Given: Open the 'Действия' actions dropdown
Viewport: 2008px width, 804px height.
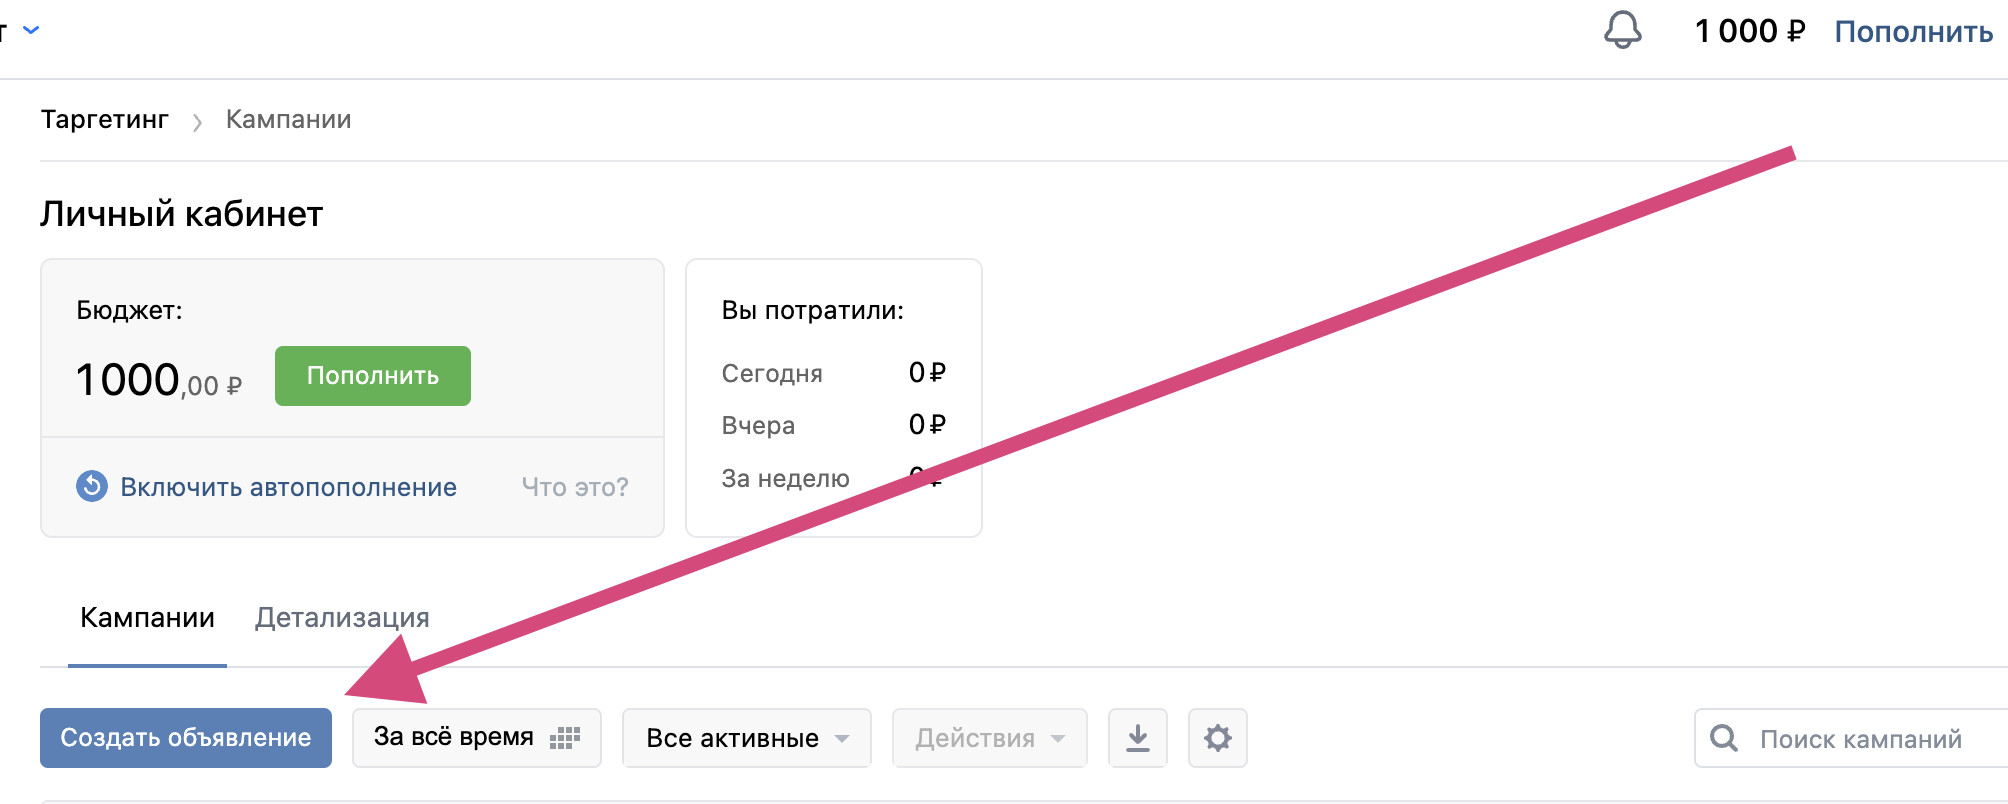Looking at the screenshot, I should click(989, 738).
